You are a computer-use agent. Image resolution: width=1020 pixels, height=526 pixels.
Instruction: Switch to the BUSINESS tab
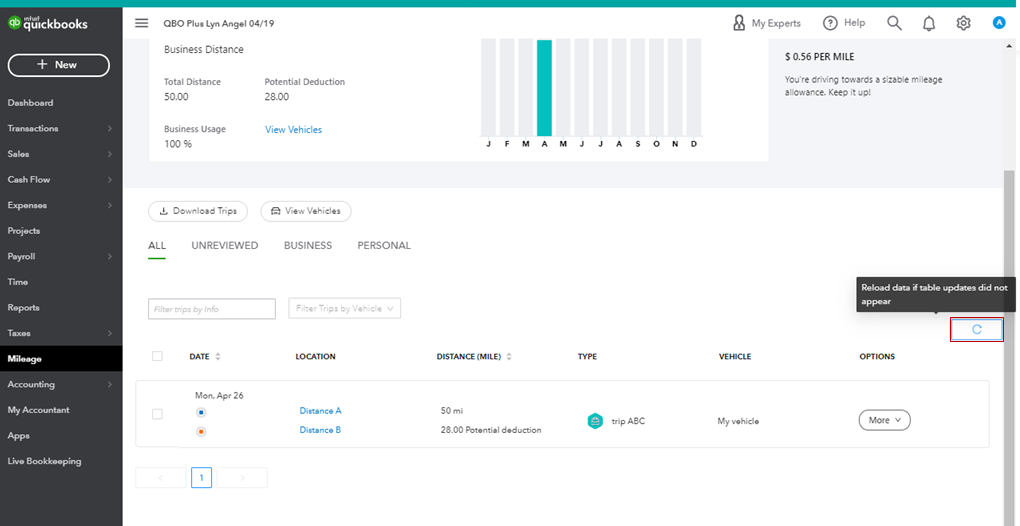308,246
